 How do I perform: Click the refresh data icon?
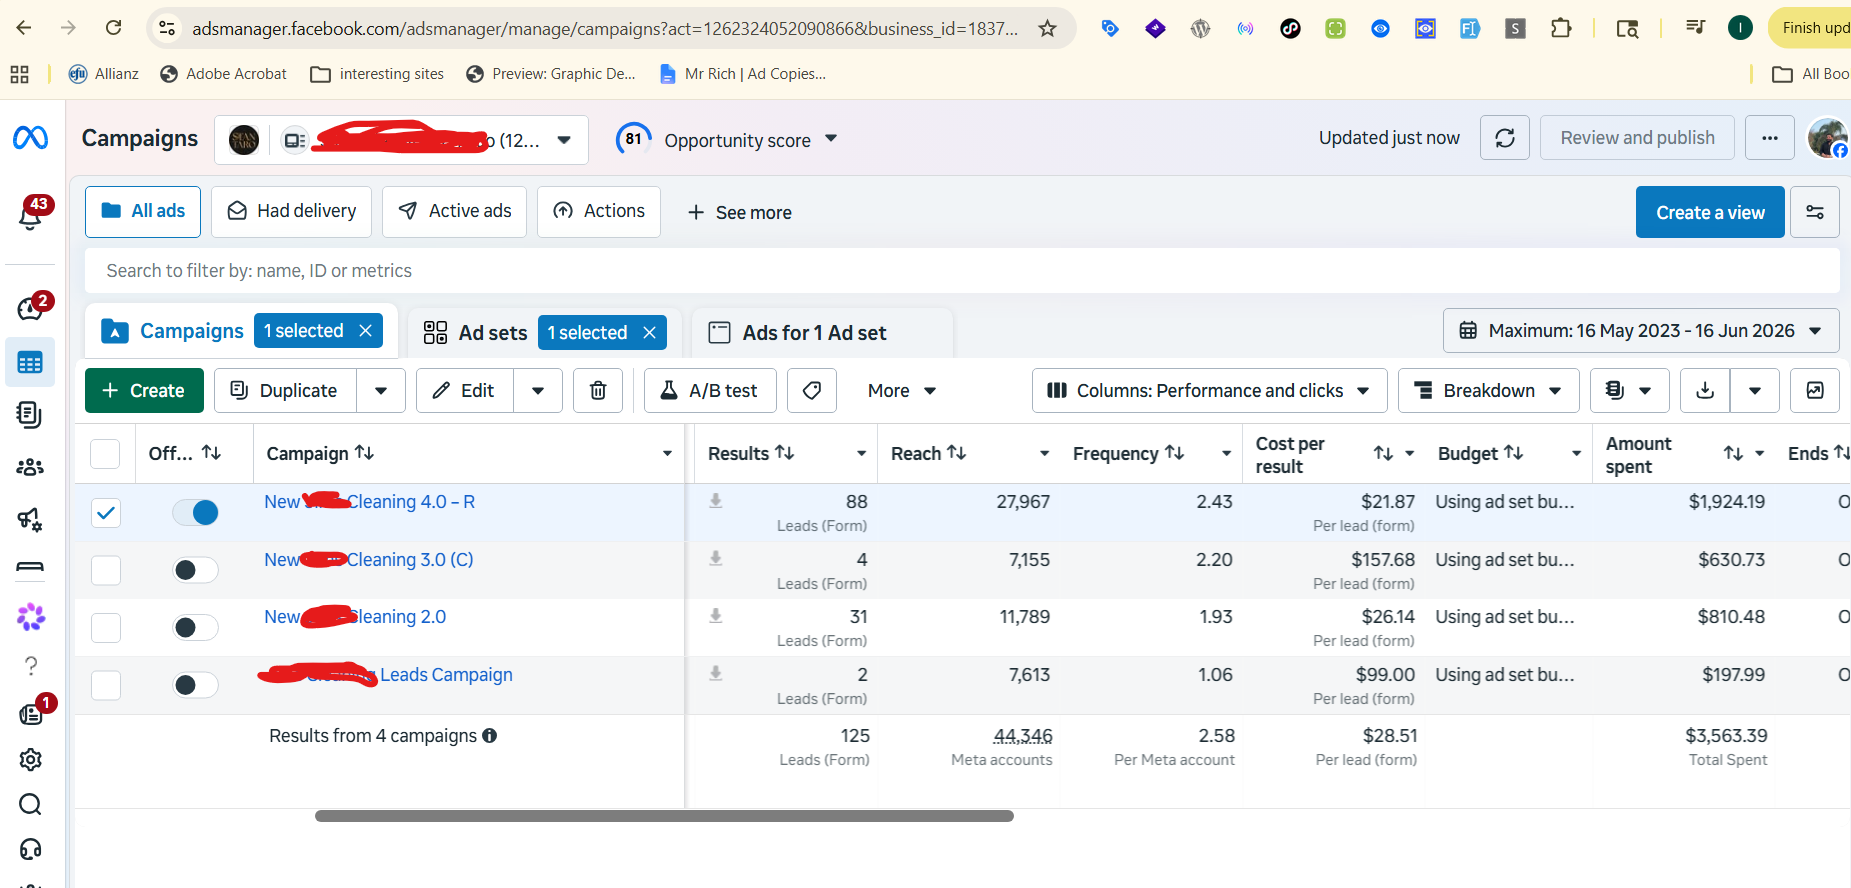click(1505, 138)
